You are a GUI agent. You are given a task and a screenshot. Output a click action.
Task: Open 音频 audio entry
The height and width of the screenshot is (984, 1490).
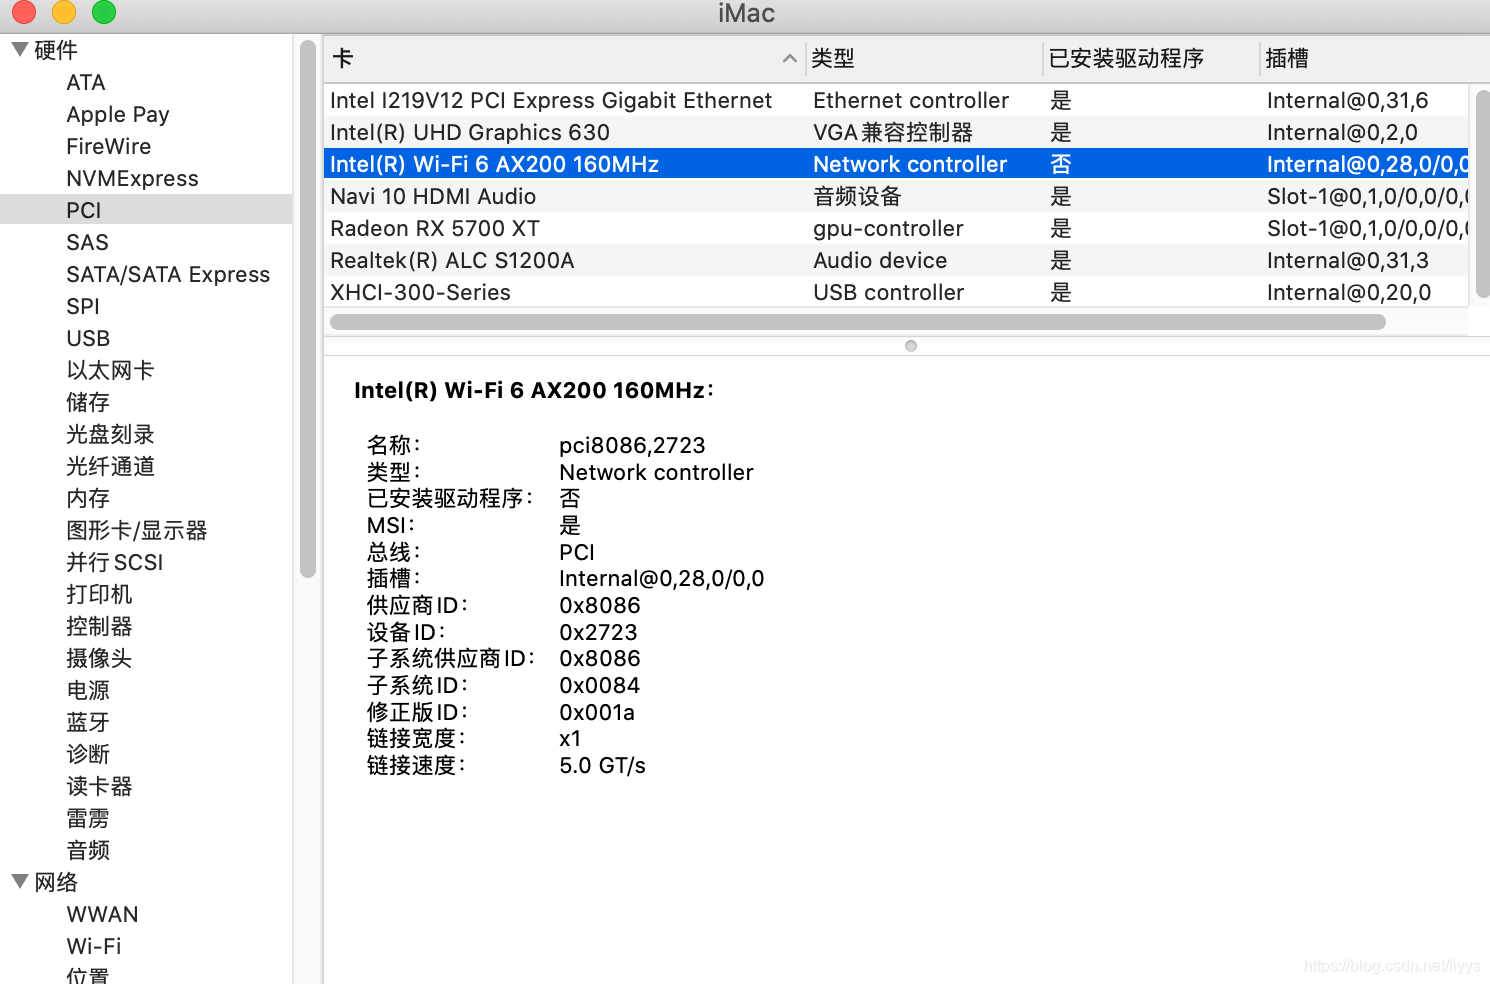coord(88,850)
